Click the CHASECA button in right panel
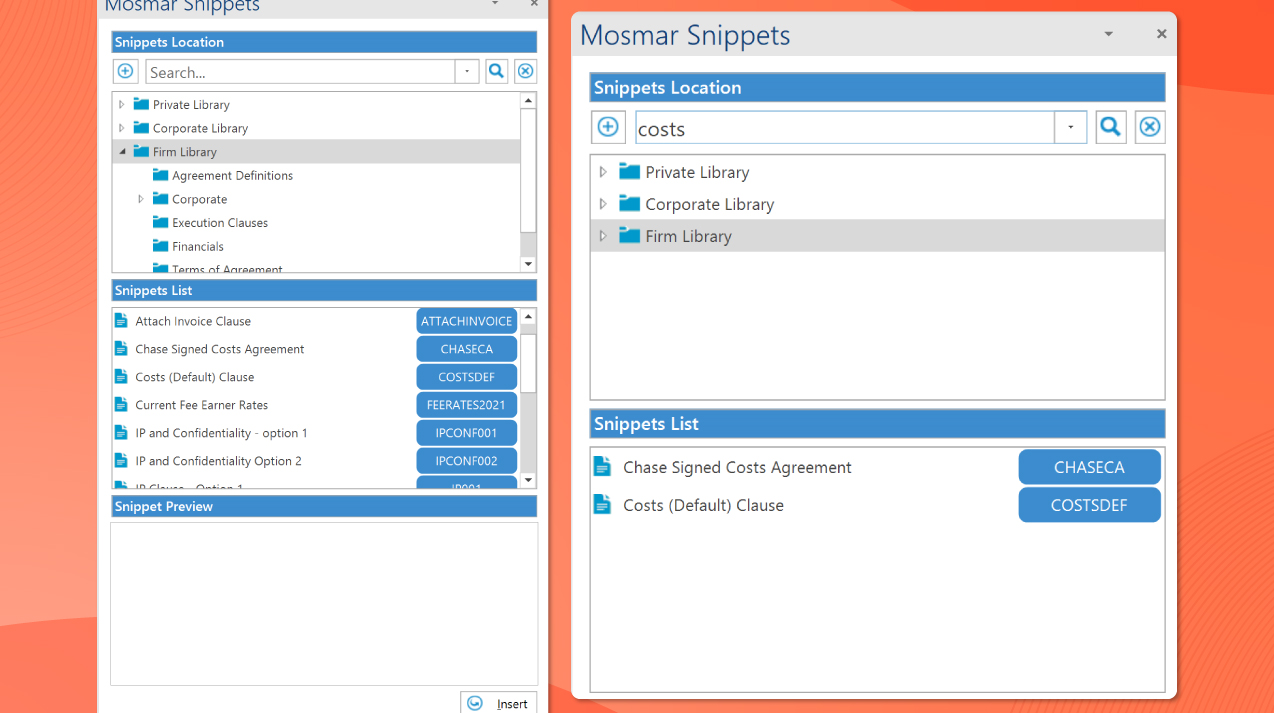 (1089, 467)
